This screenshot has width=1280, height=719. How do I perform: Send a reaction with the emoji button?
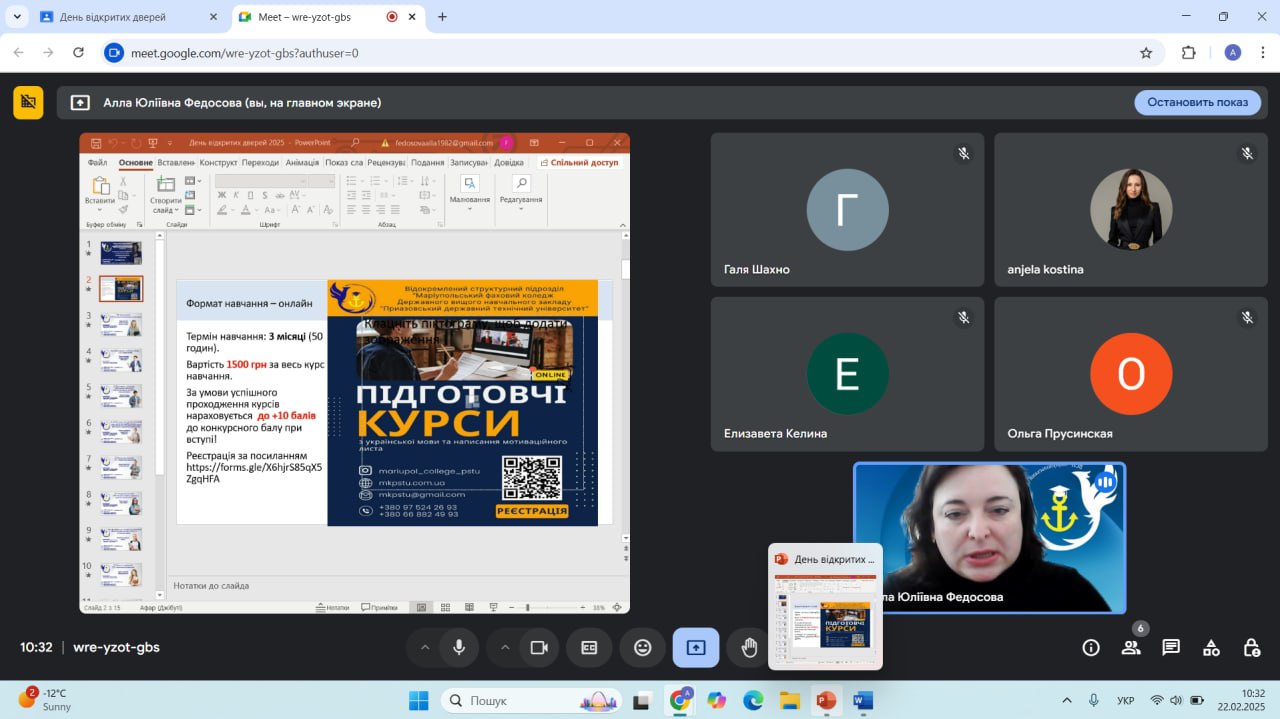coord(643,647)
